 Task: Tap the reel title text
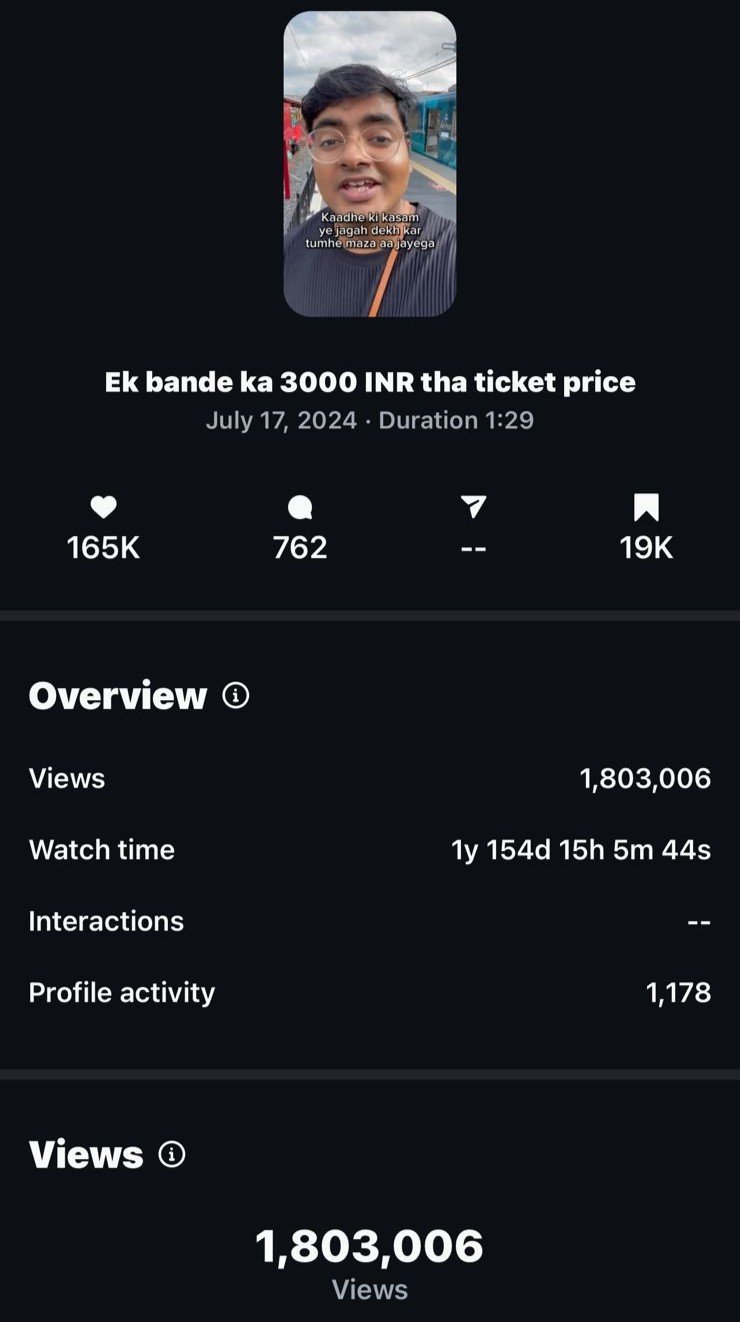pyautogui.click(x=370, y=382)
